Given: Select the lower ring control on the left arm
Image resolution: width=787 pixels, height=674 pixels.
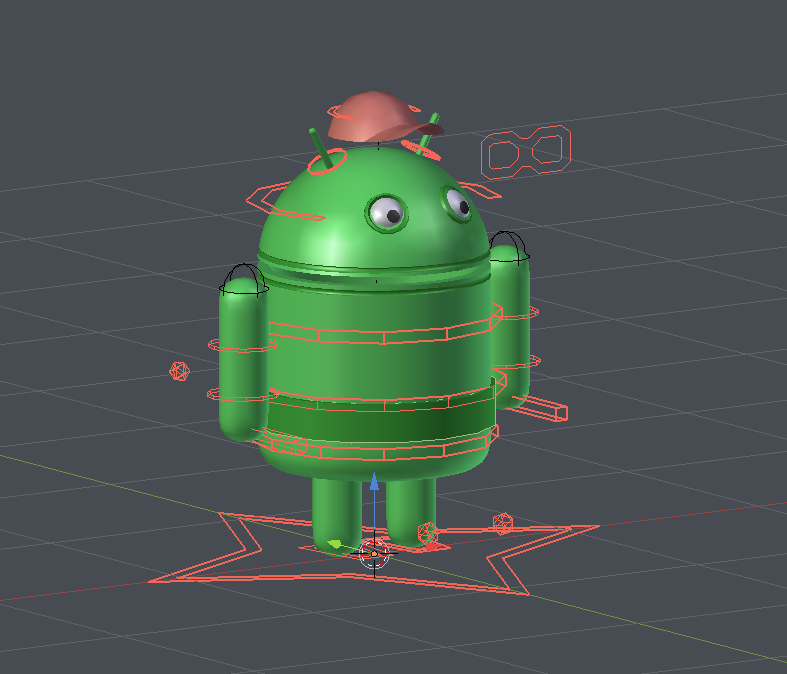Looking at the screenshot, I should pos(243,394).
